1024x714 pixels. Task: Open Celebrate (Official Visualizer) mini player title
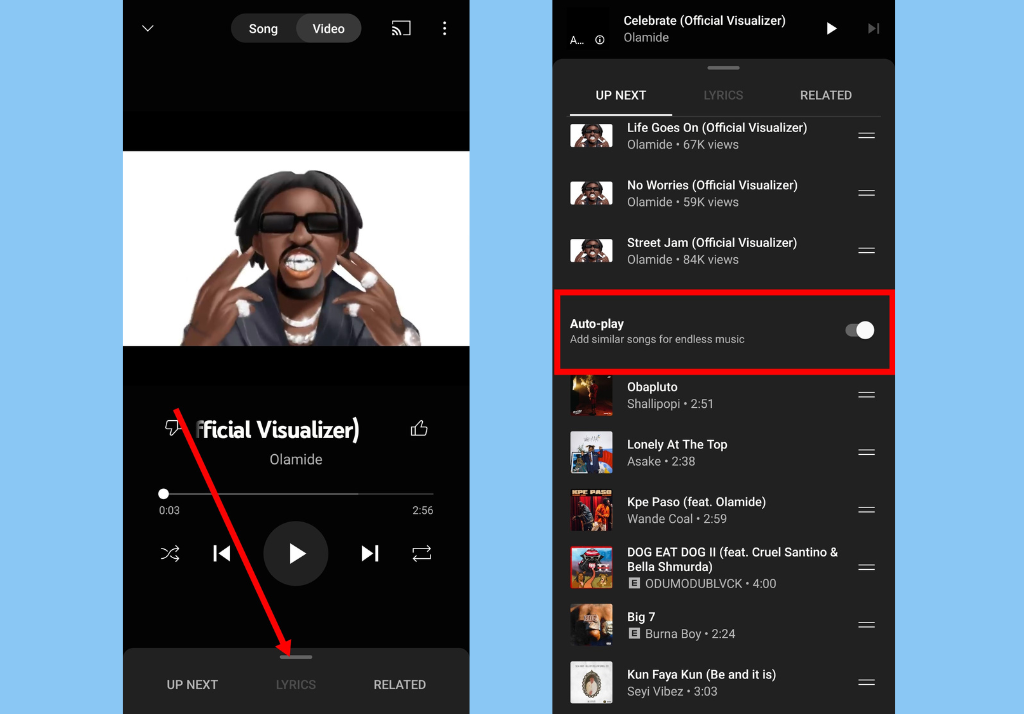pyautogui.click(x=704, y=20)
